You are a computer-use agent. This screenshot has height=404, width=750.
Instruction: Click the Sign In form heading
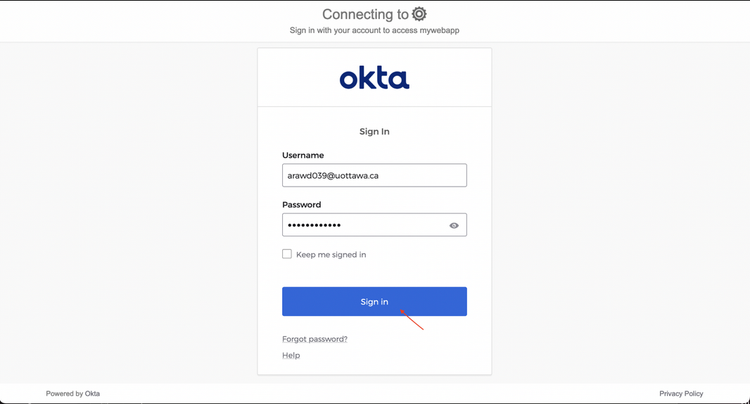click(x=374, y=131)
